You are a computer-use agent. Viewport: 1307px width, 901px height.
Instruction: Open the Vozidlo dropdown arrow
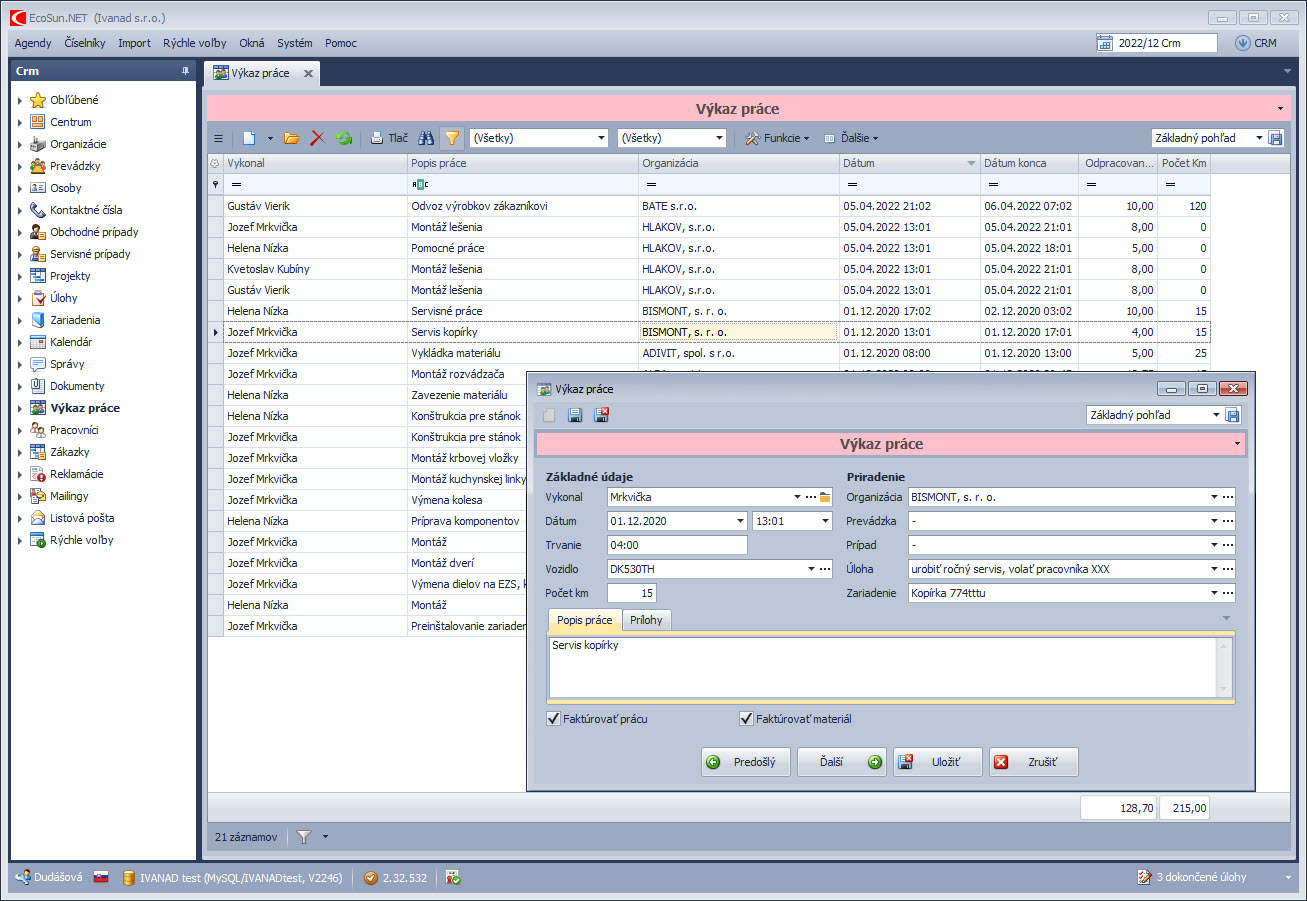pyautogui.click(x=811, y=569)
